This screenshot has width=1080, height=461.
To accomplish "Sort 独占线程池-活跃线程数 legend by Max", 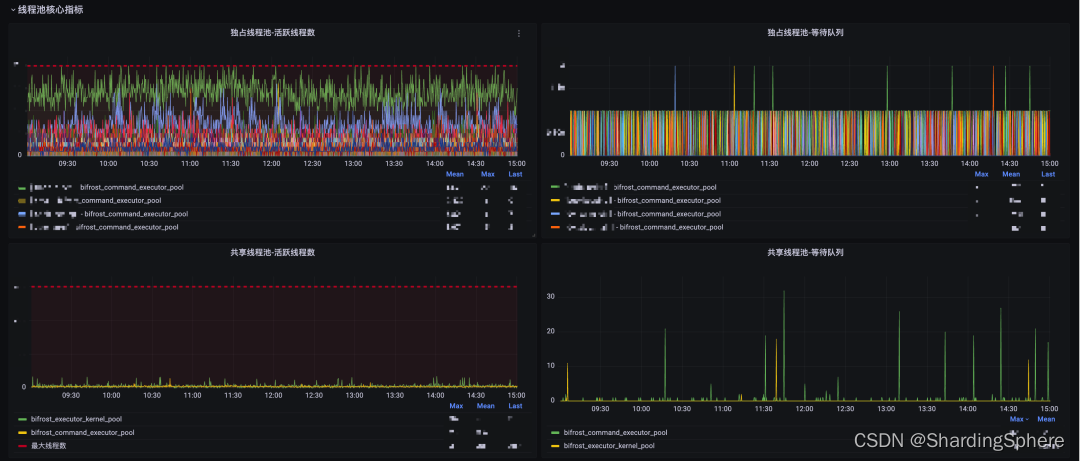I will (x=488, y=174).
